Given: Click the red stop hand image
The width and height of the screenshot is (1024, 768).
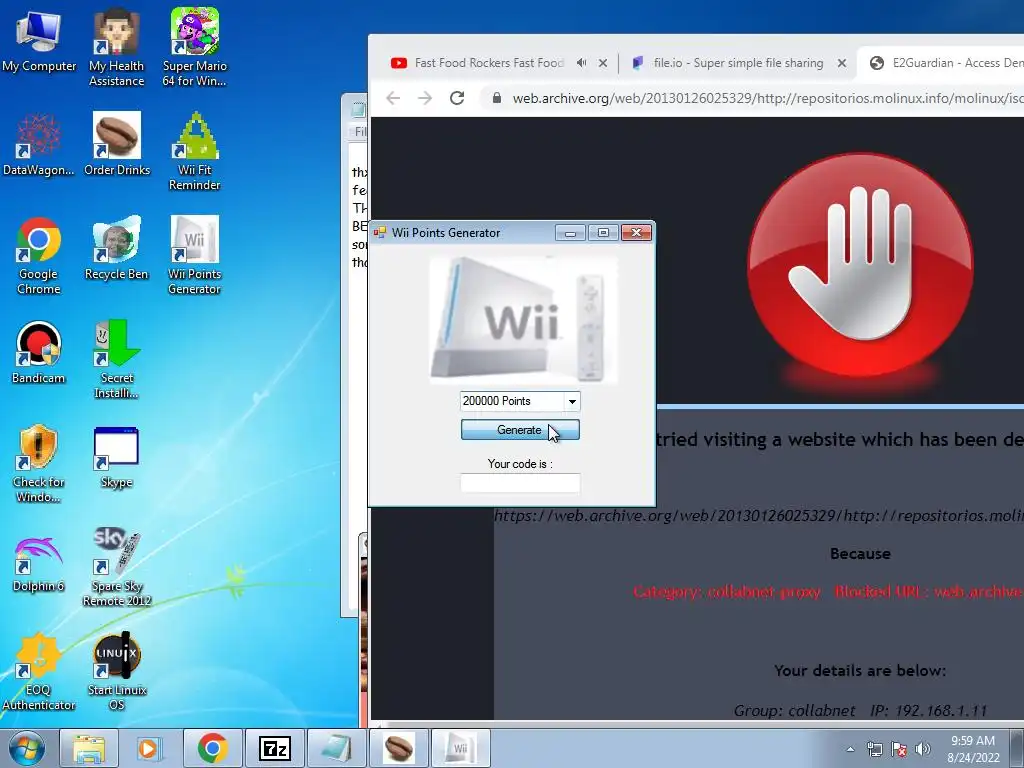Looking at the screenshot, I should [860, 265].
